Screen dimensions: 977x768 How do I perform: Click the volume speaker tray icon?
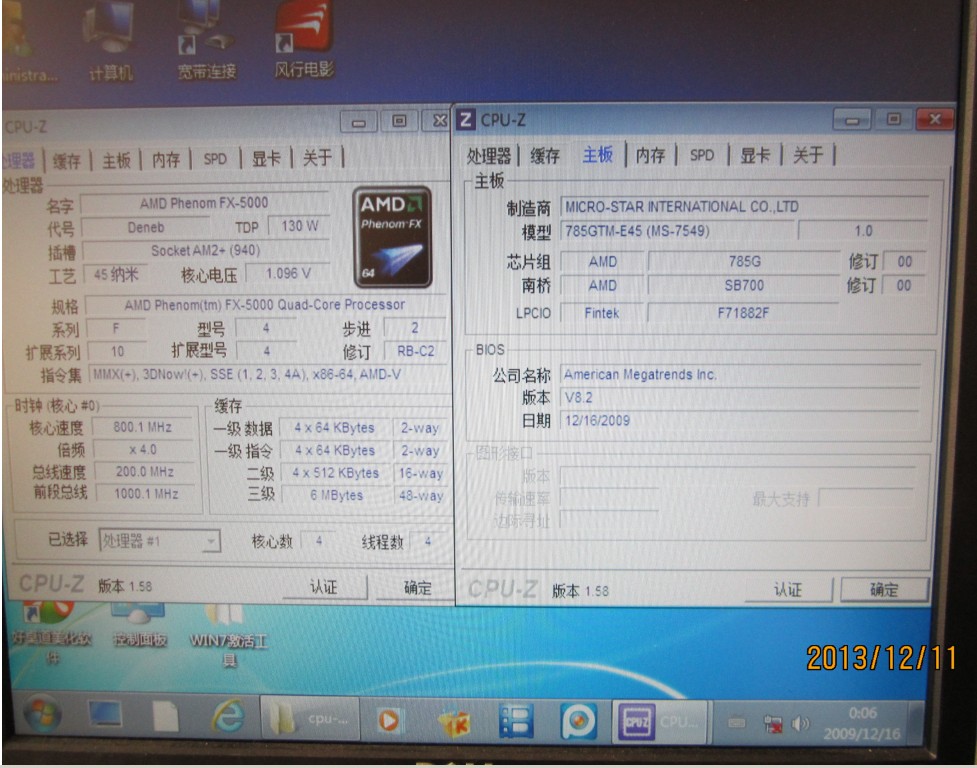tap(800, 723)
